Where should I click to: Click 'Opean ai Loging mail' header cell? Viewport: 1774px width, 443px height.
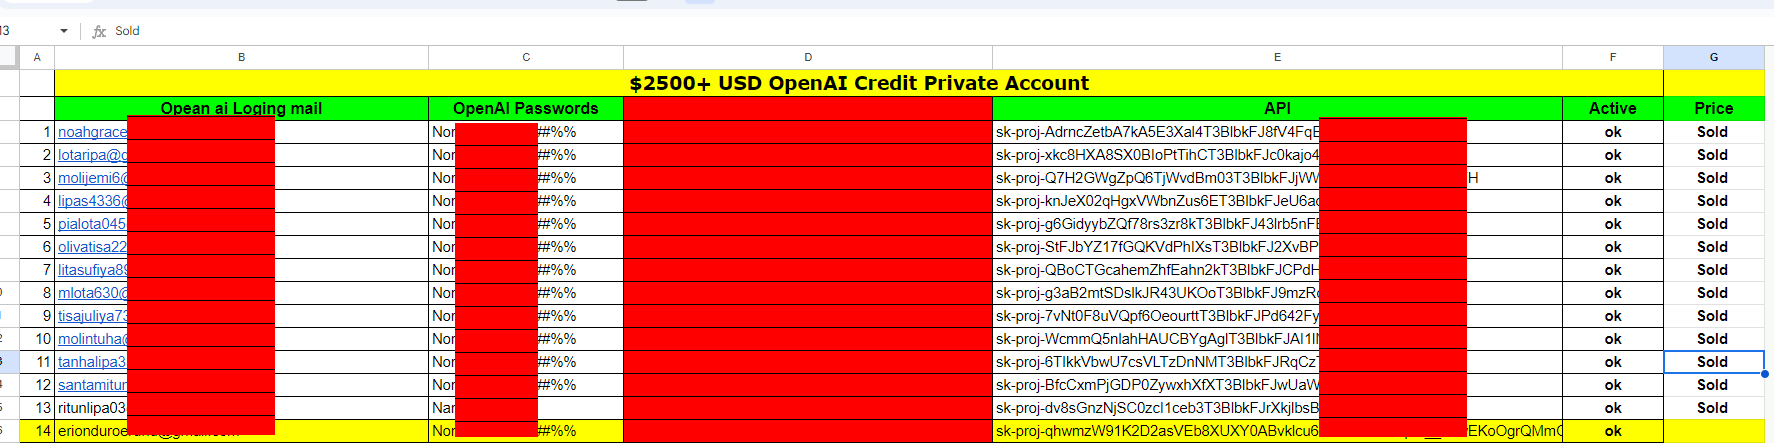[x=241, y=108]
